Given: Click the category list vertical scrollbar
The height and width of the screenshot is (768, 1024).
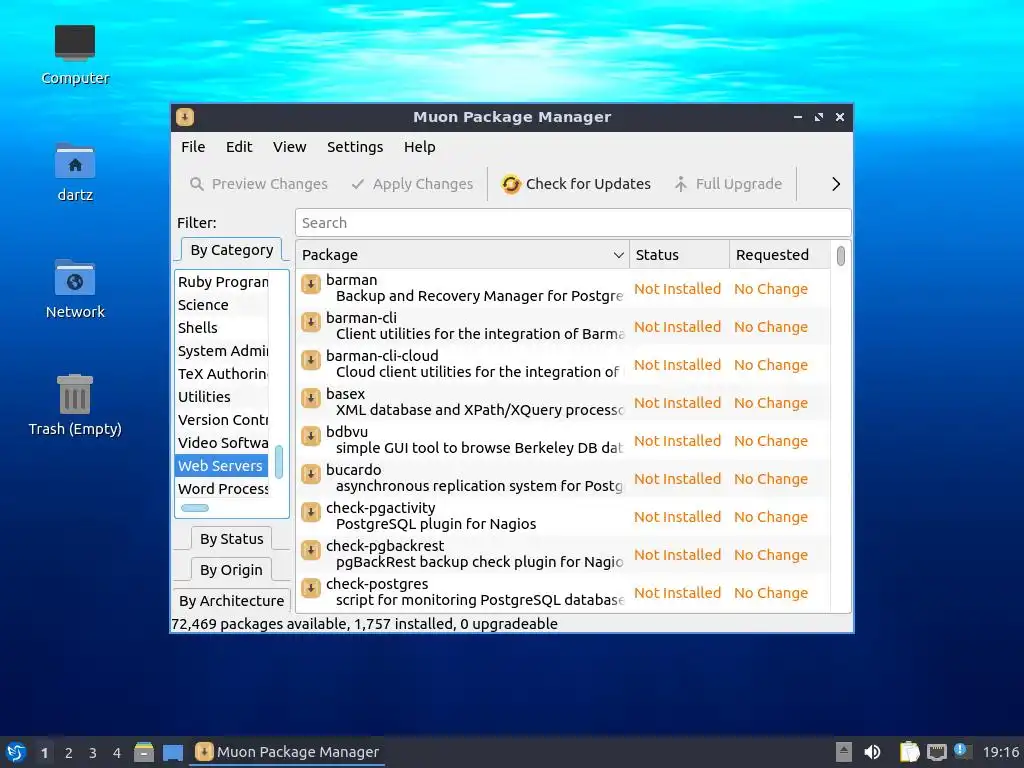Looking at the screenshot, I should coord(279,461).
